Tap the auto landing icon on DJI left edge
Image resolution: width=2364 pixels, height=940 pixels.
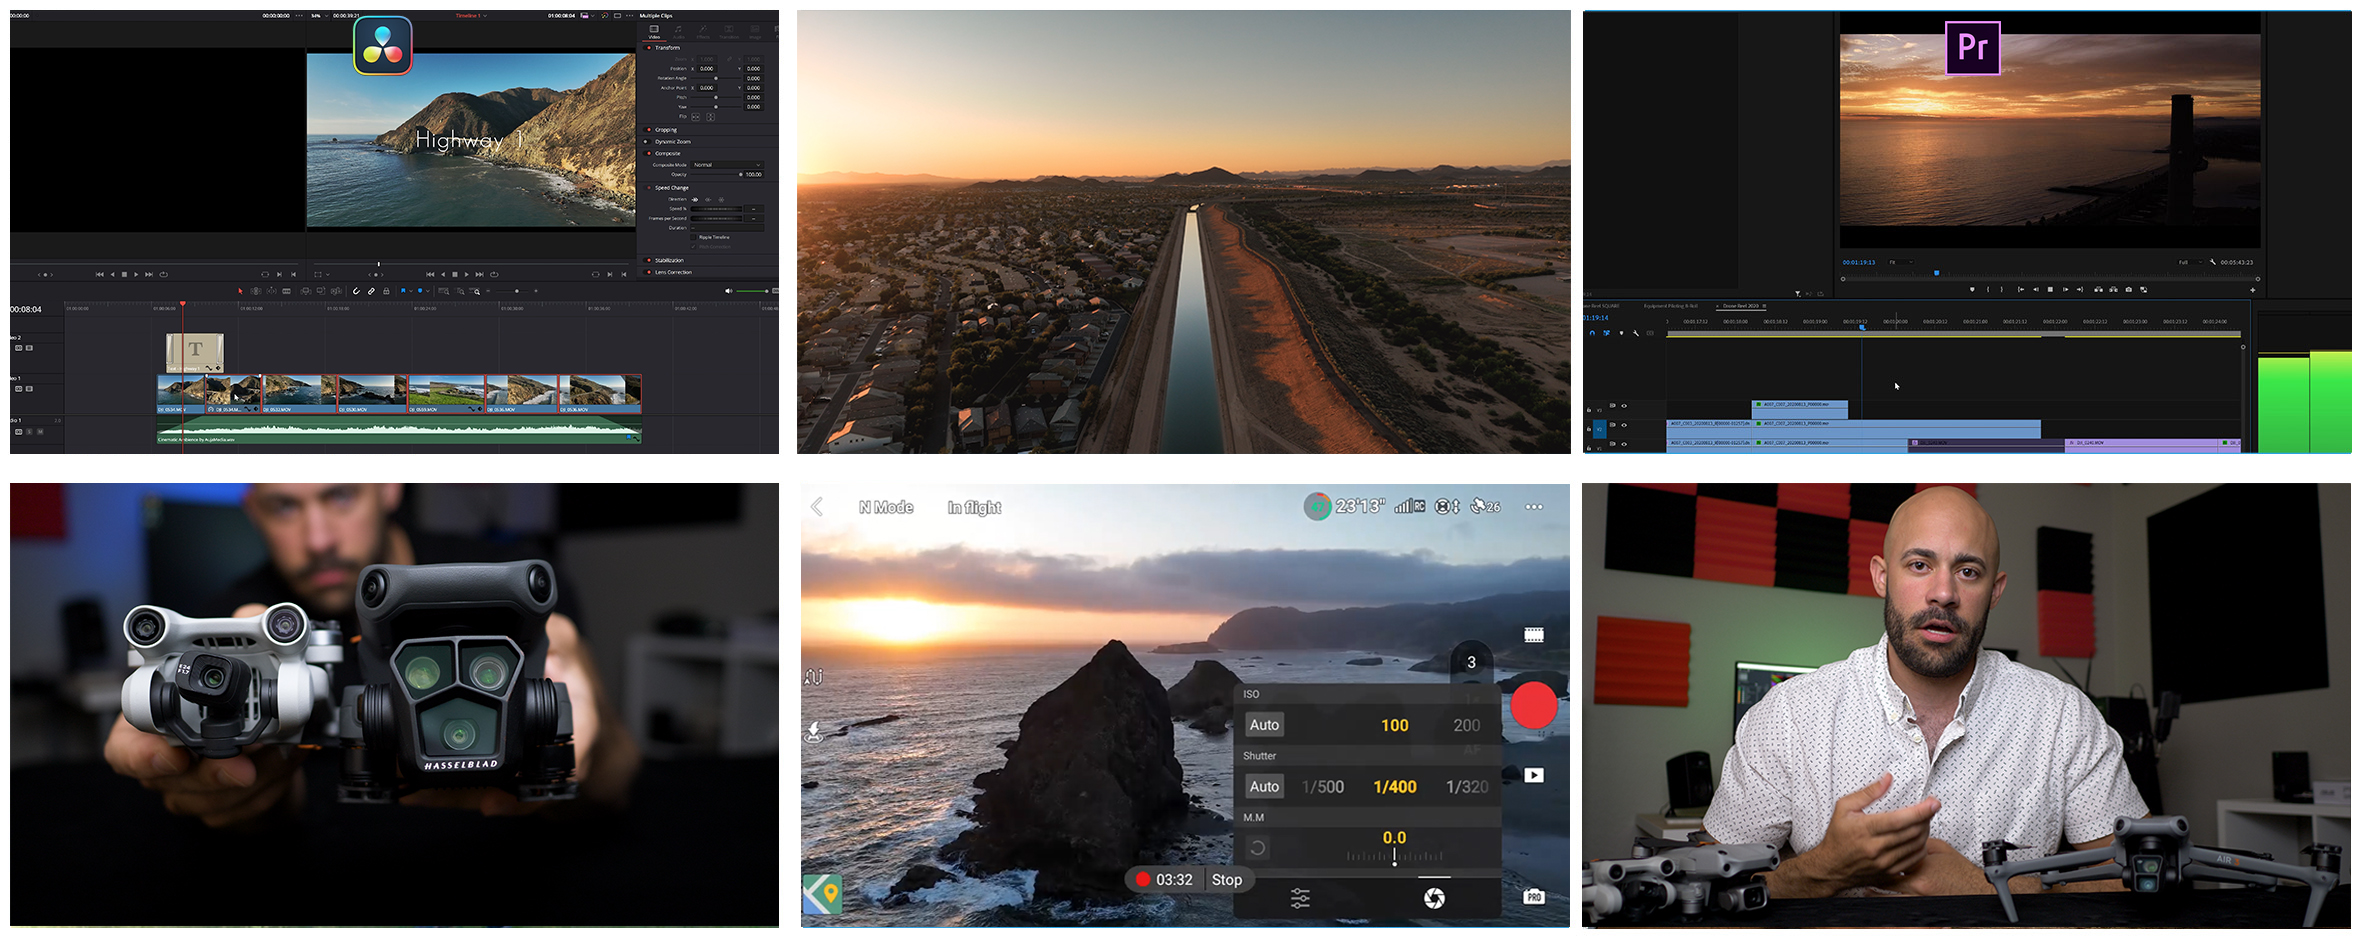[x=814, y=733]
